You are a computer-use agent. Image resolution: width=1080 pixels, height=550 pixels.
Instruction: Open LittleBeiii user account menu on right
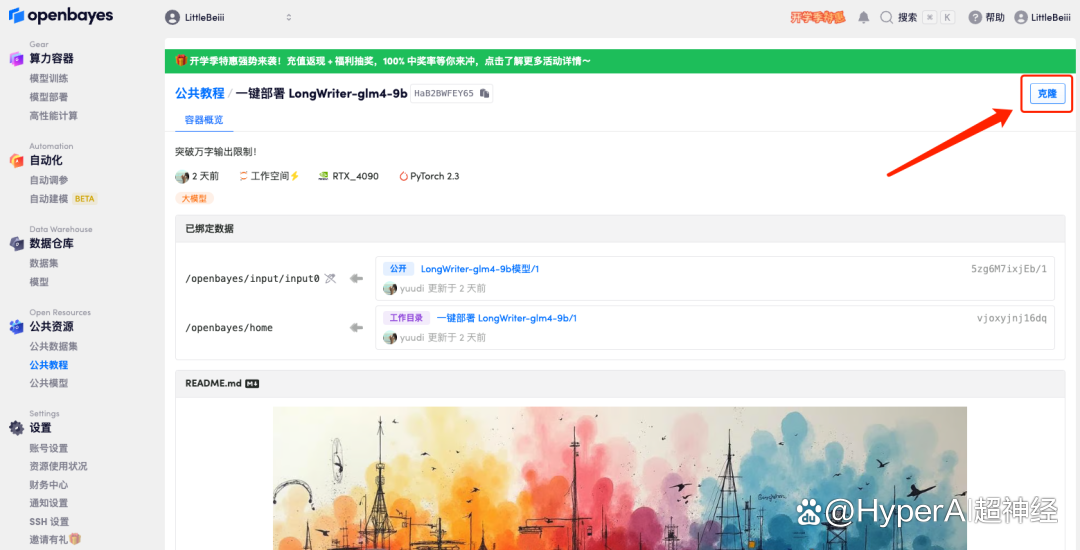pos(1042,18)
